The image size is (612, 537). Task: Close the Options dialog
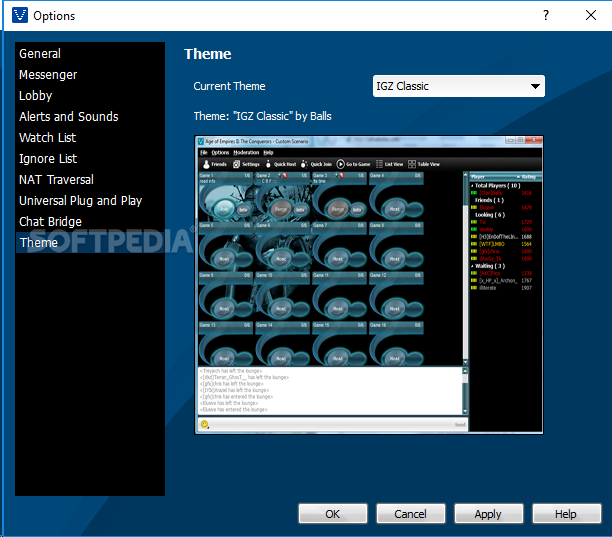tap(591, 16)
